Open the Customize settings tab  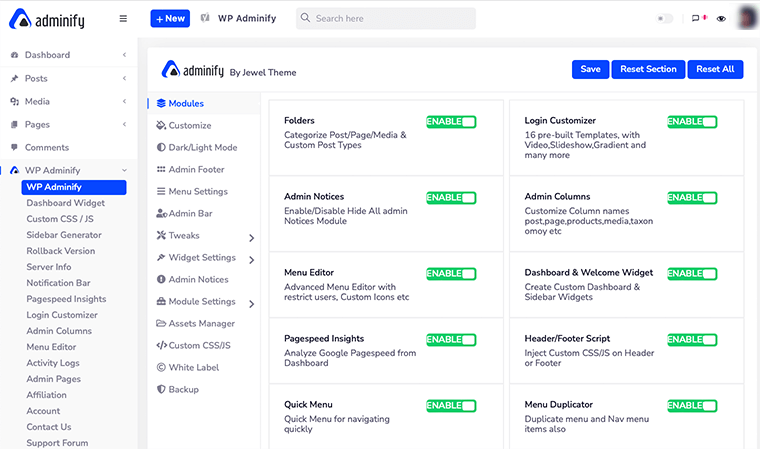click(189, 125)
